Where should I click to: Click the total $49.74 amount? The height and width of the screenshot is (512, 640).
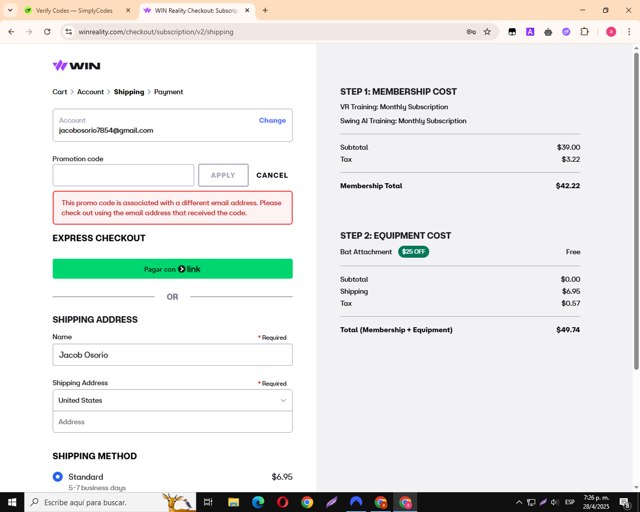[568, 329]
